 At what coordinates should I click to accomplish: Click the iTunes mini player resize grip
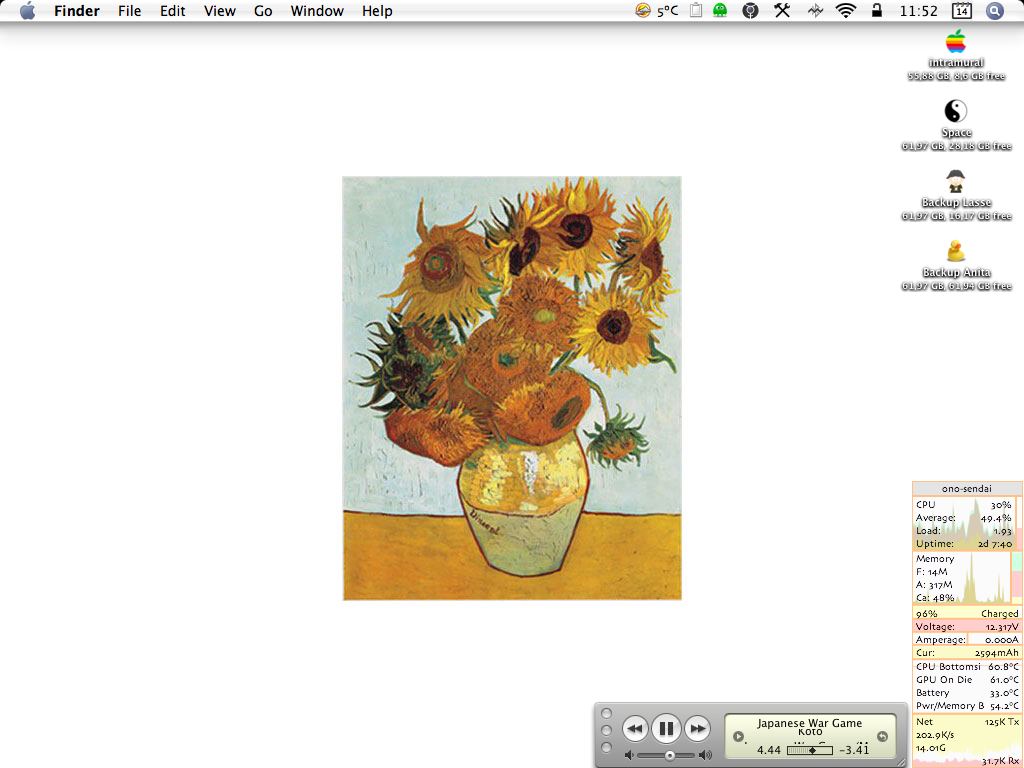pos(901,761)
